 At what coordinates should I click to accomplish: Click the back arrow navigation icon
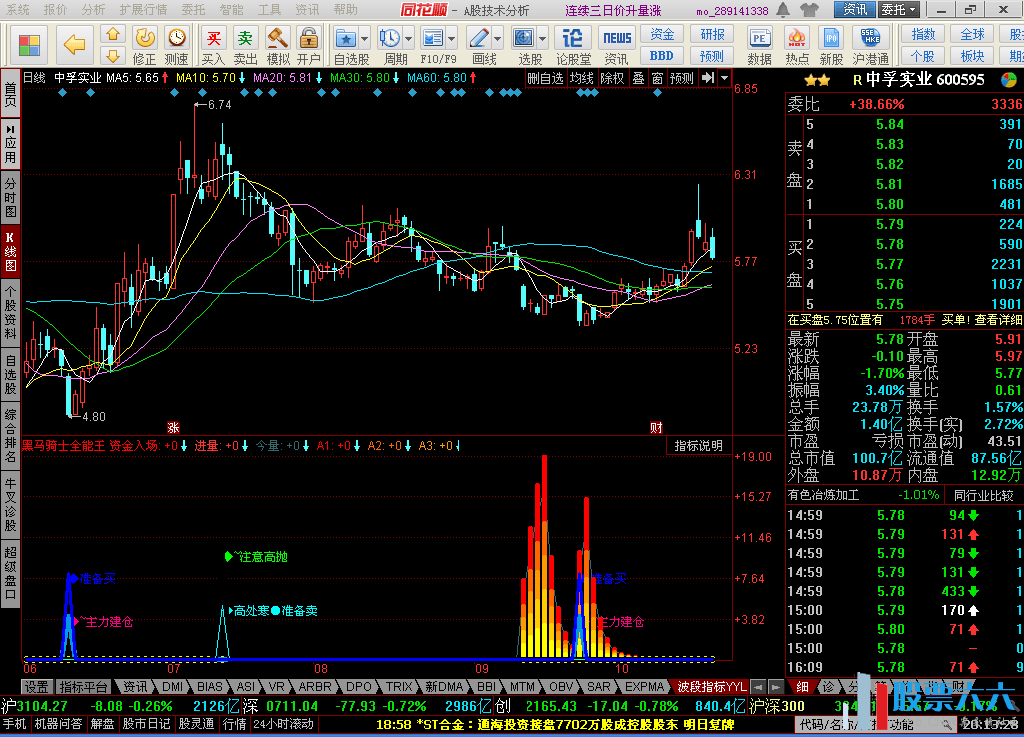[74, 44]
